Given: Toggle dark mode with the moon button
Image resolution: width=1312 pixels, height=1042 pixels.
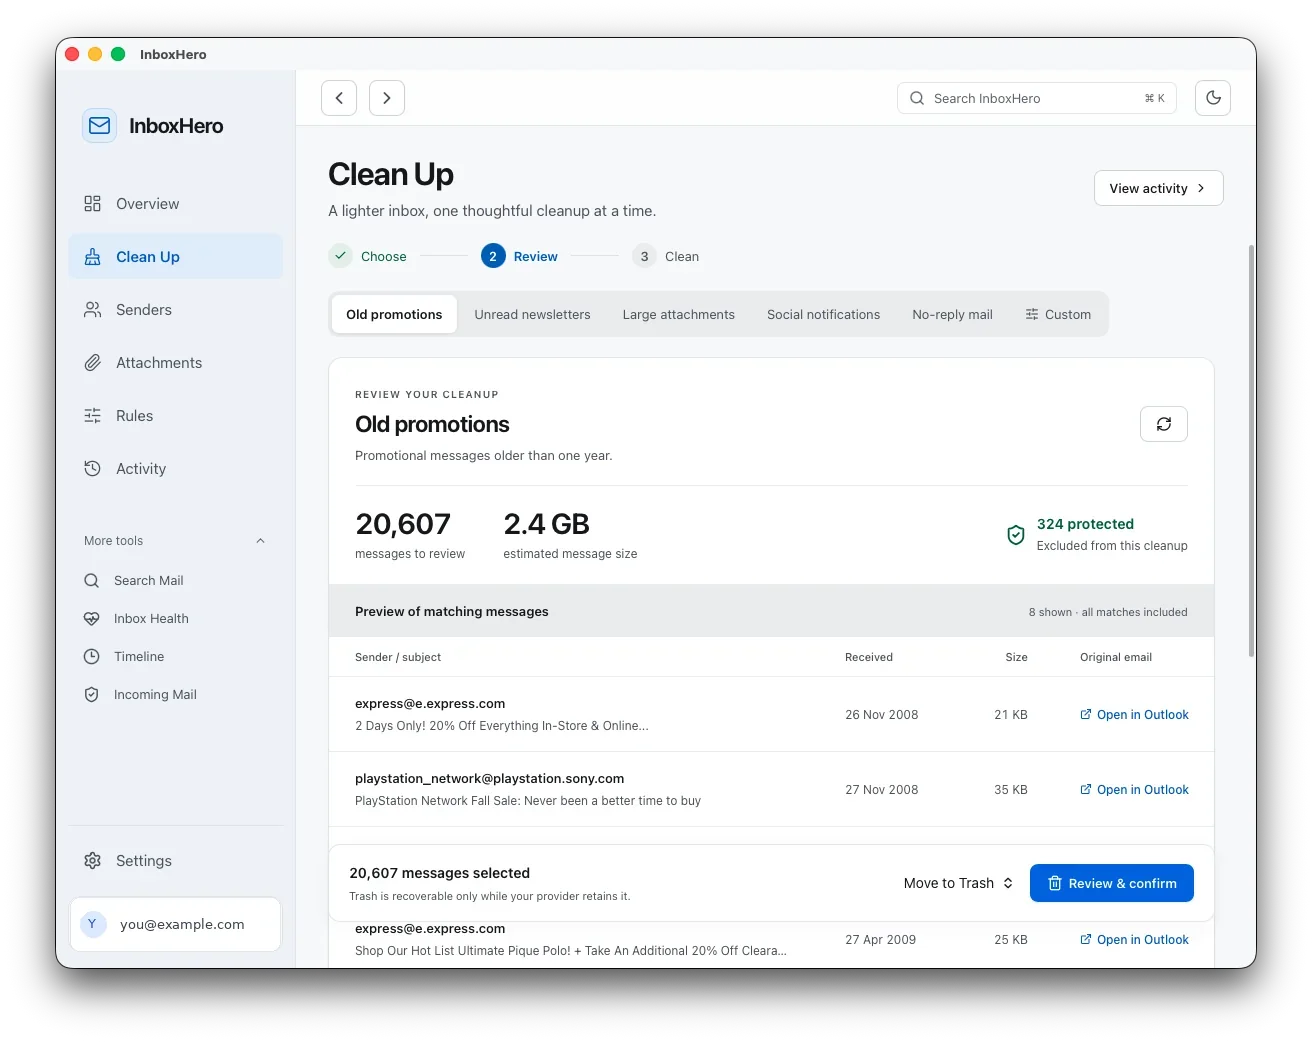Looking at the screenshot, I should coord(1213,98).
